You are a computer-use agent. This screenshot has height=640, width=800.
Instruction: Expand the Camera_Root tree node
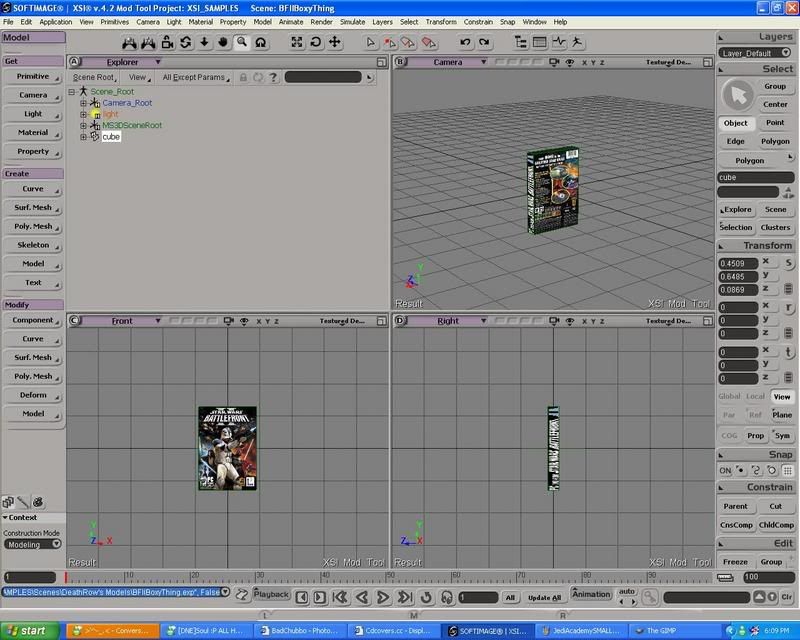pyautogui.click(x=83, y=103)
